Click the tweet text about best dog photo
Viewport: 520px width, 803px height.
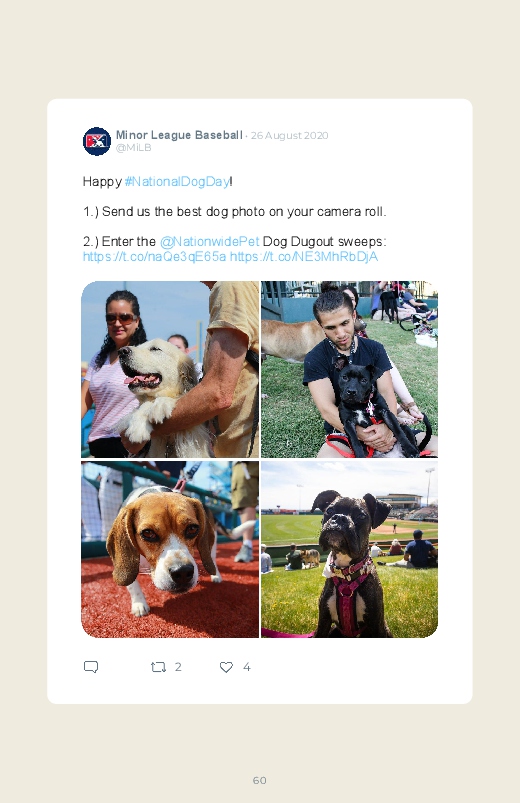point(235,212)
